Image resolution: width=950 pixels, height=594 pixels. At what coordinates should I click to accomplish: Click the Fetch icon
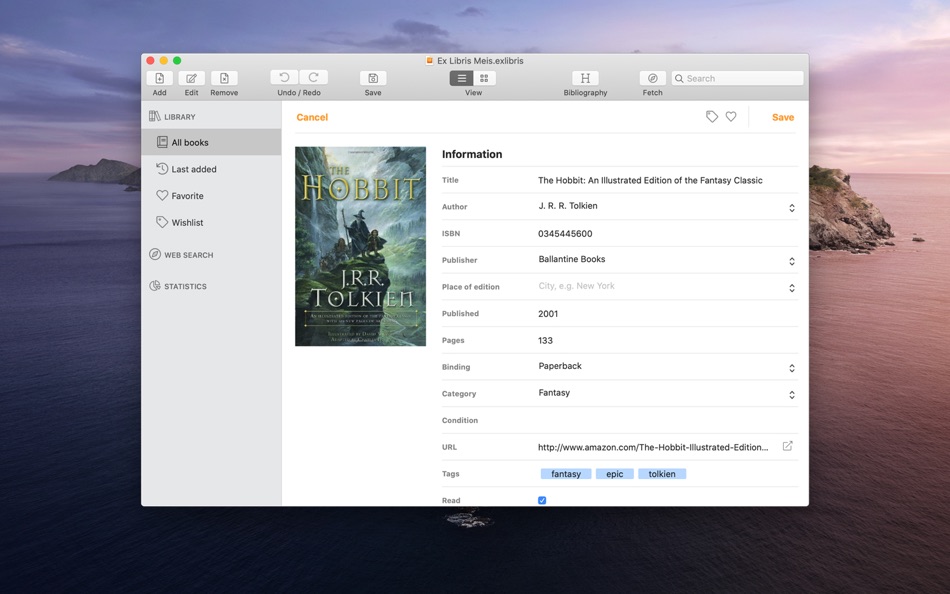tap(652, 77)
